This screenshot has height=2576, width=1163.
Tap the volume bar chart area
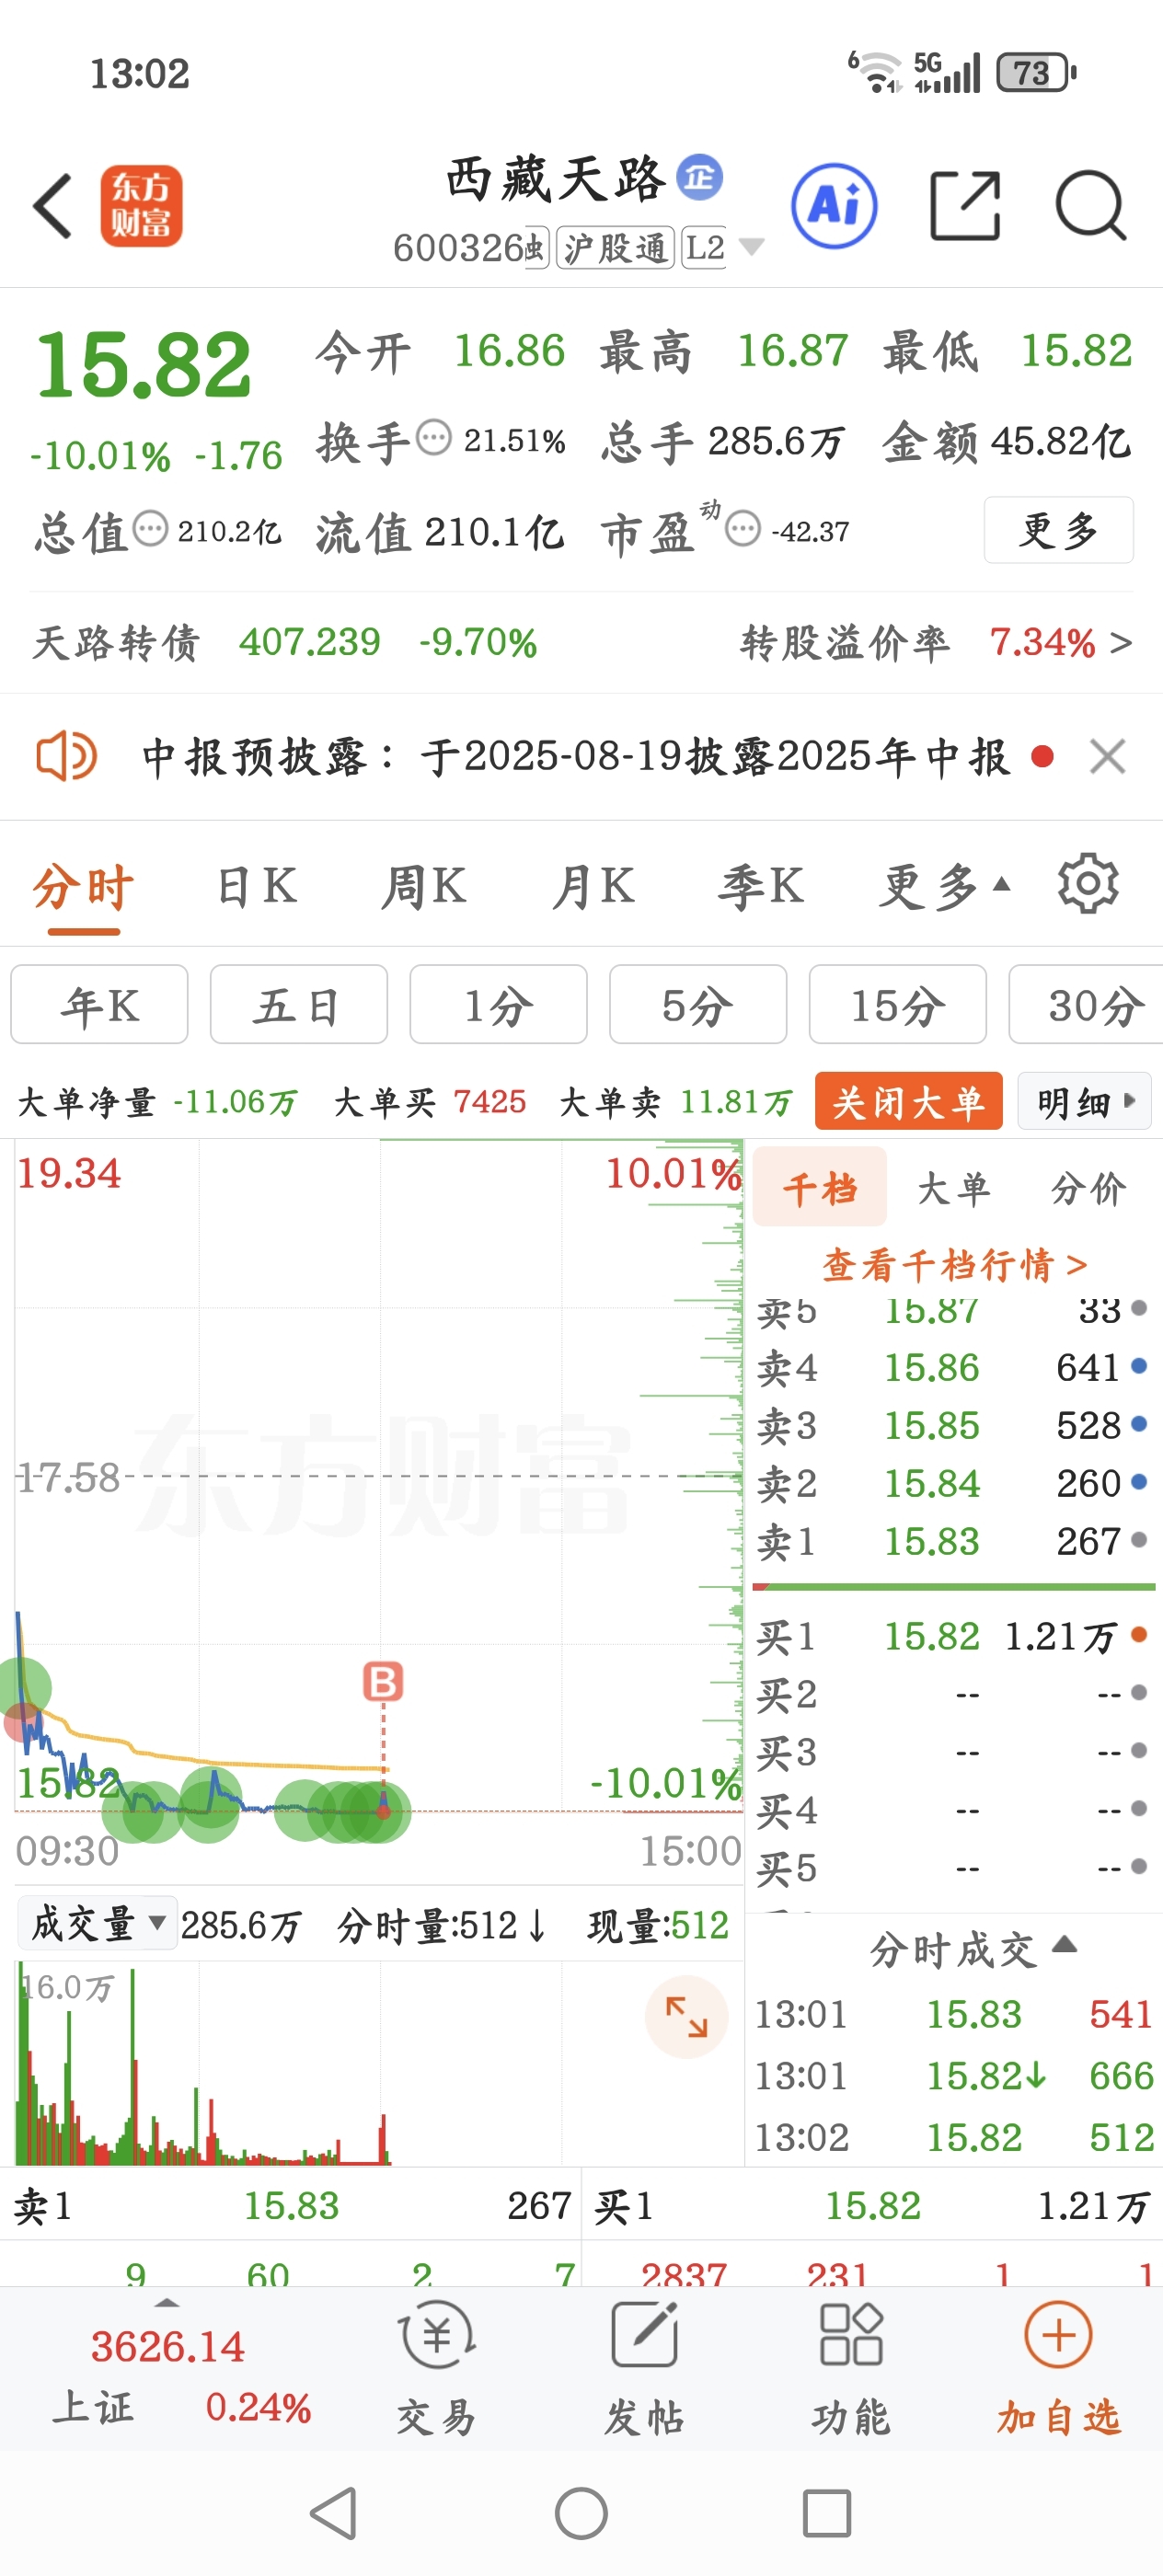(378, 2063)
